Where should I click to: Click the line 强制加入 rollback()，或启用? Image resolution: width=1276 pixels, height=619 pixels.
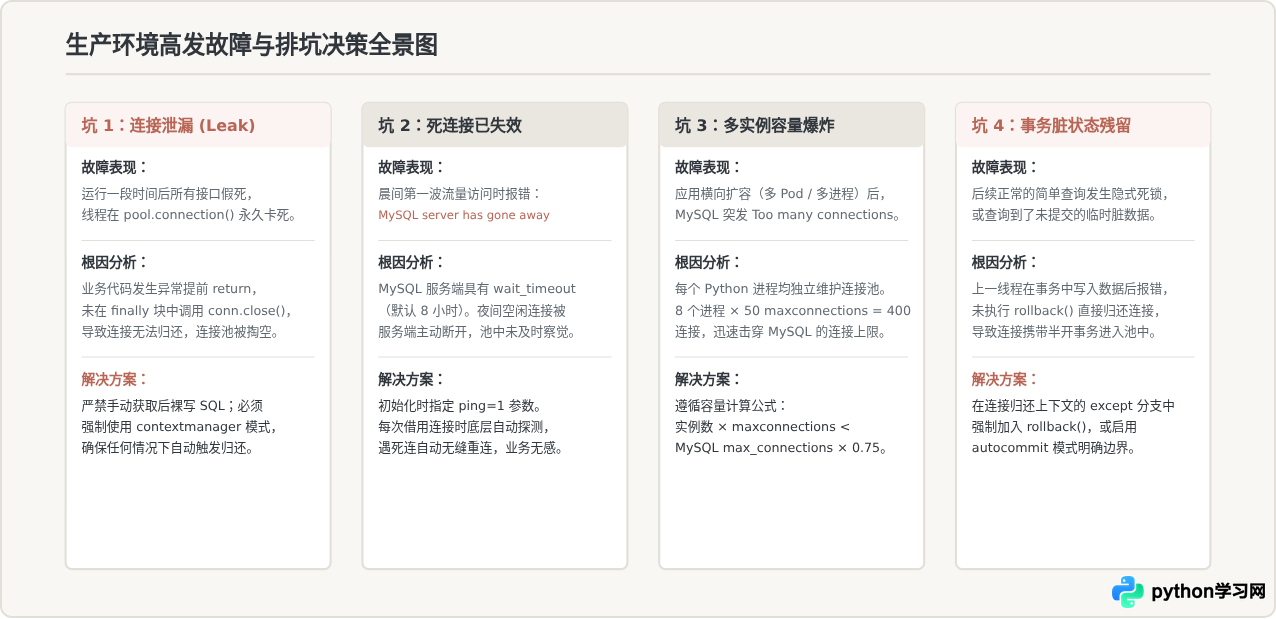1054,426
